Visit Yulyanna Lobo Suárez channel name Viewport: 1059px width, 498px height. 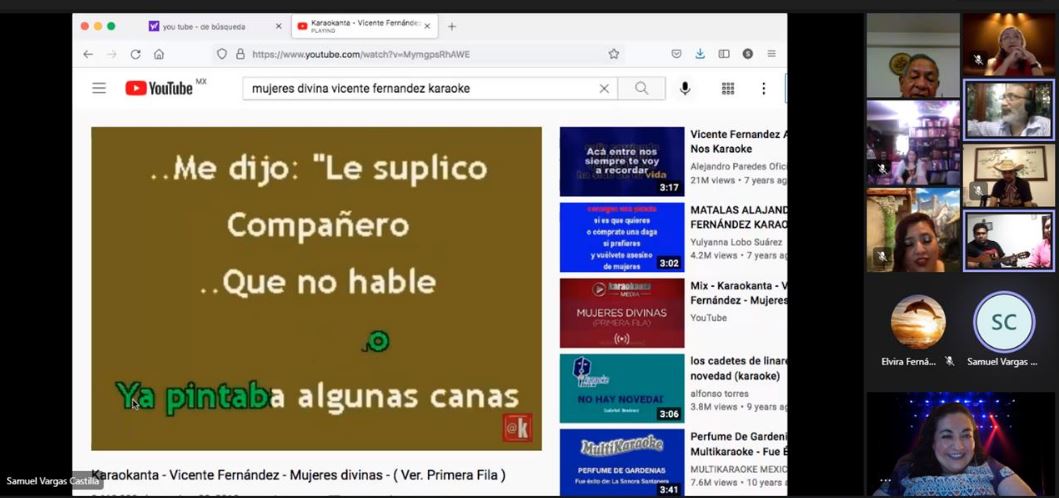(736, 242)
